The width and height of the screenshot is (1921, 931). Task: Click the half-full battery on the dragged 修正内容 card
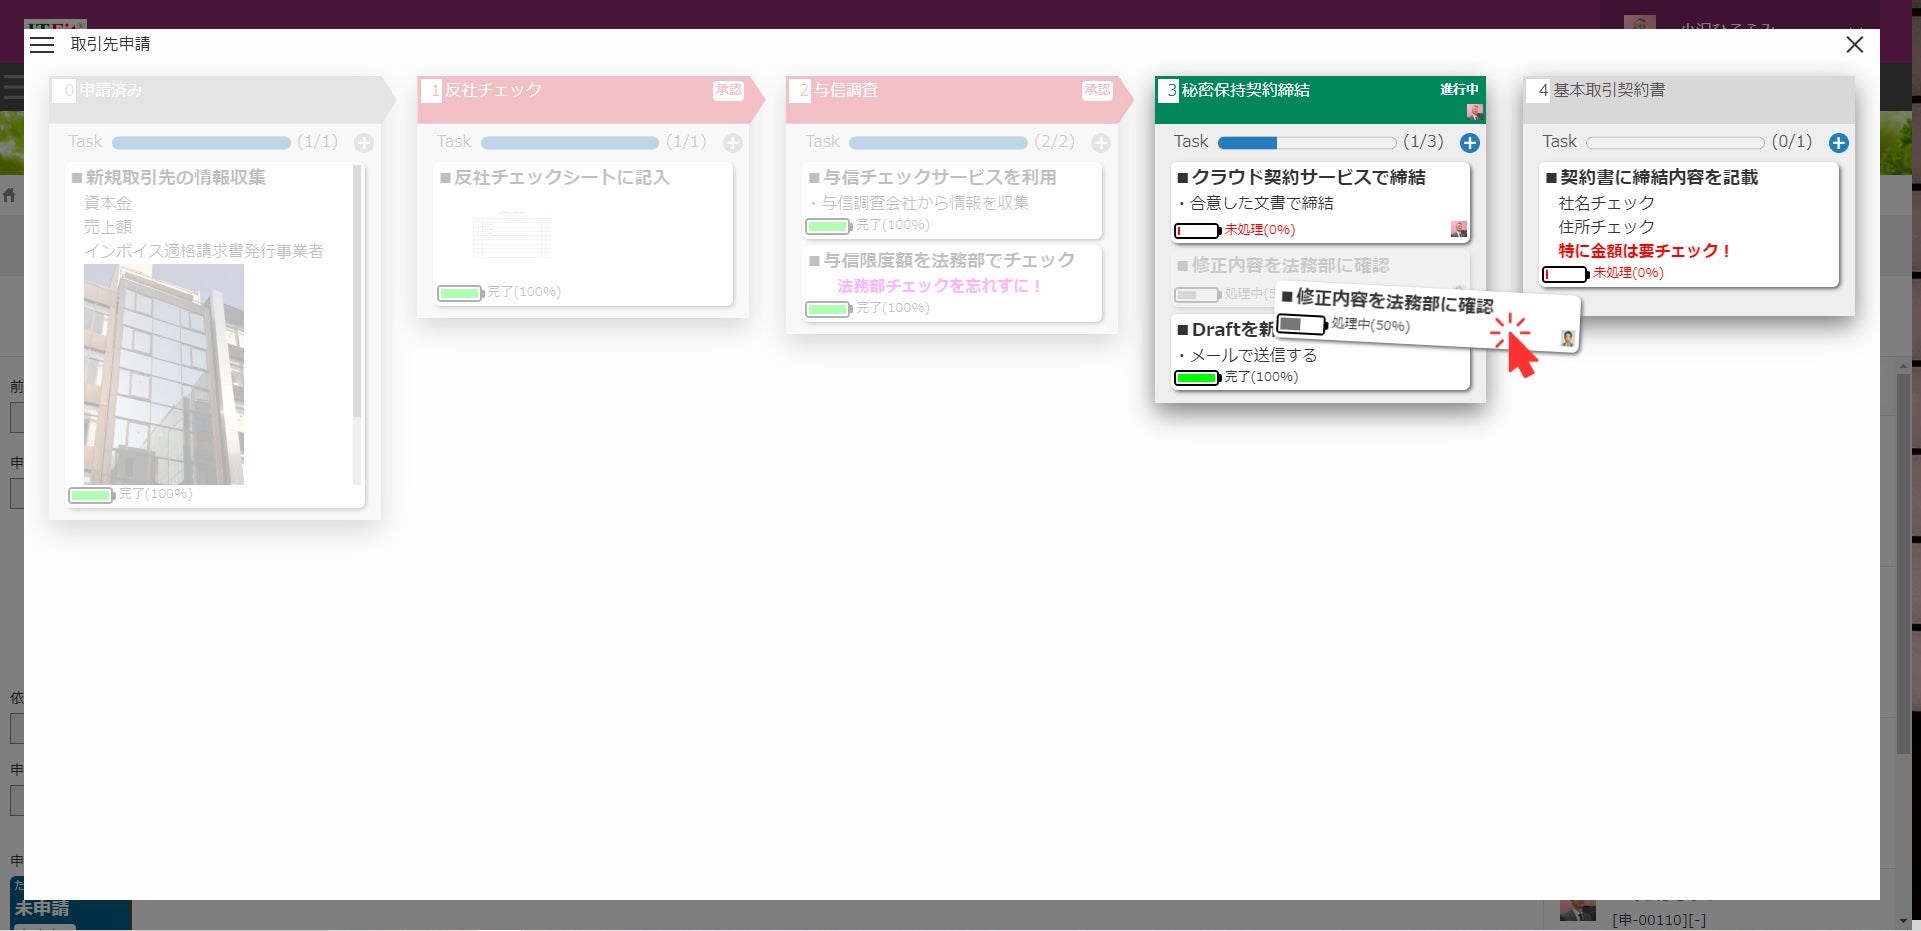point(1302,324)
